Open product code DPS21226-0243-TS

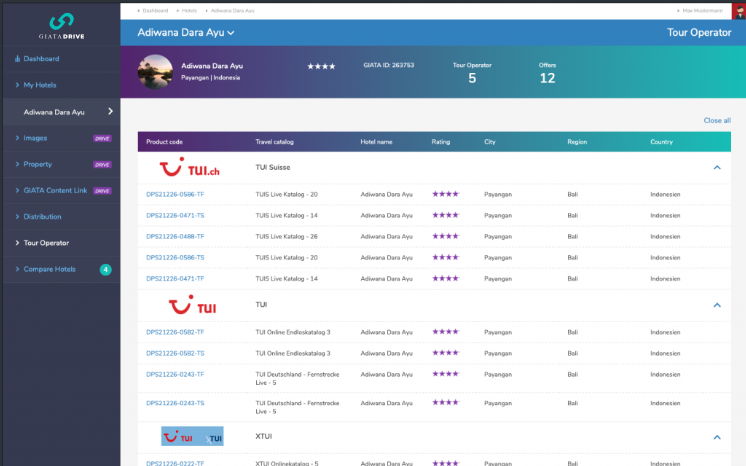point(175,403)
